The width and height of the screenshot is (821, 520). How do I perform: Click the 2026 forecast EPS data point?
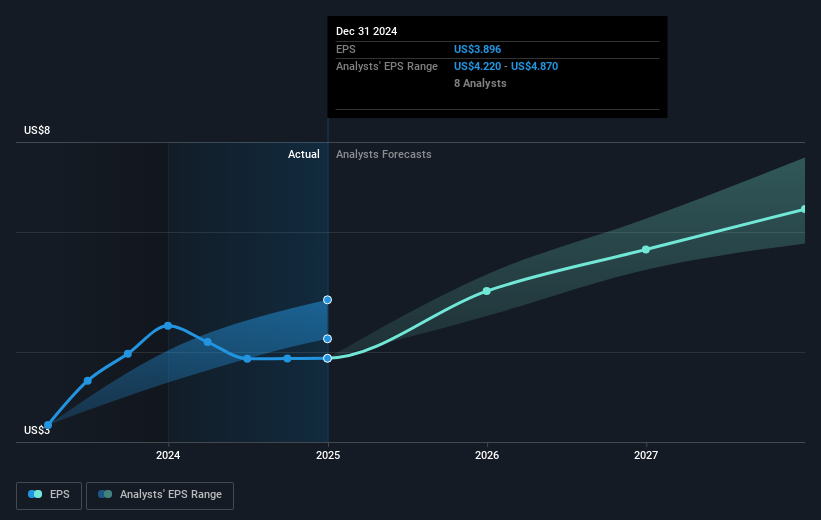pos(487,291)
